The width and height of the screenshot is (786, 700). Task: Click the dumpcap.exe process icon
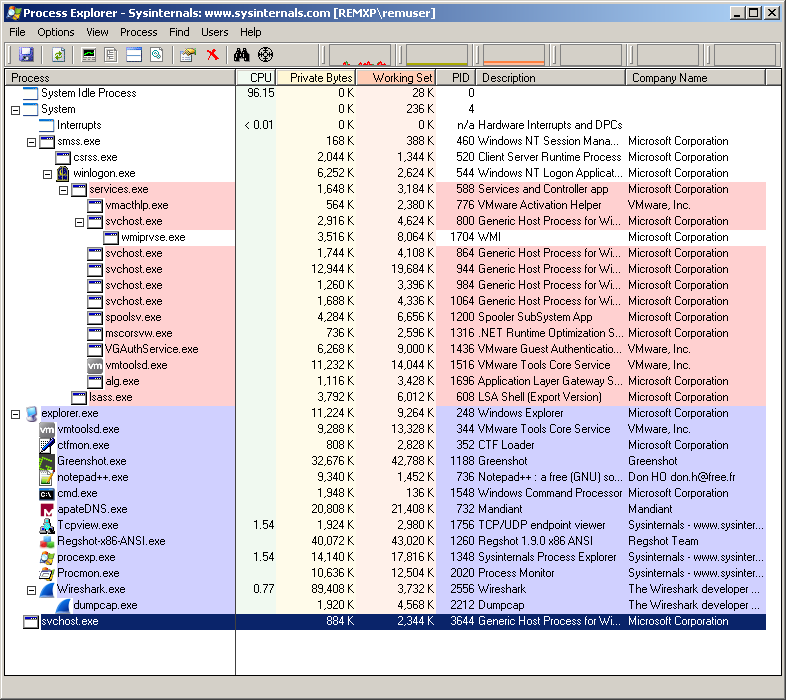(63, 606)
